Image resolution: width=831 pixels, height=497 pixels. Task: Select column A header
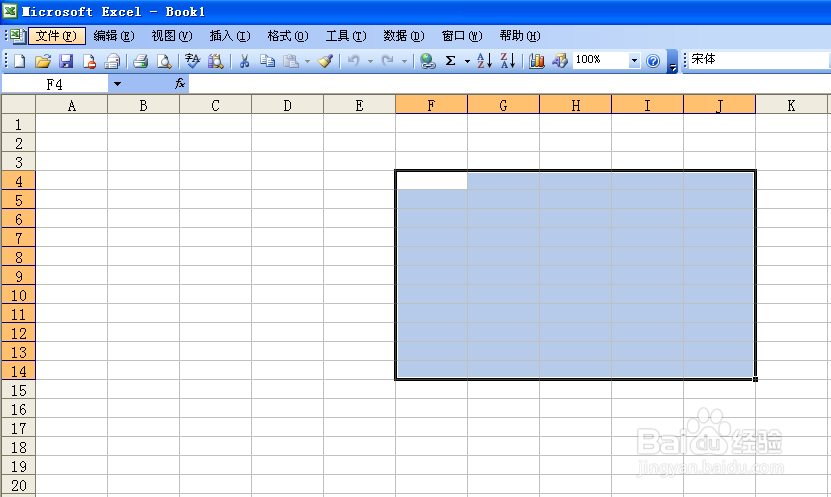point(72,105)
